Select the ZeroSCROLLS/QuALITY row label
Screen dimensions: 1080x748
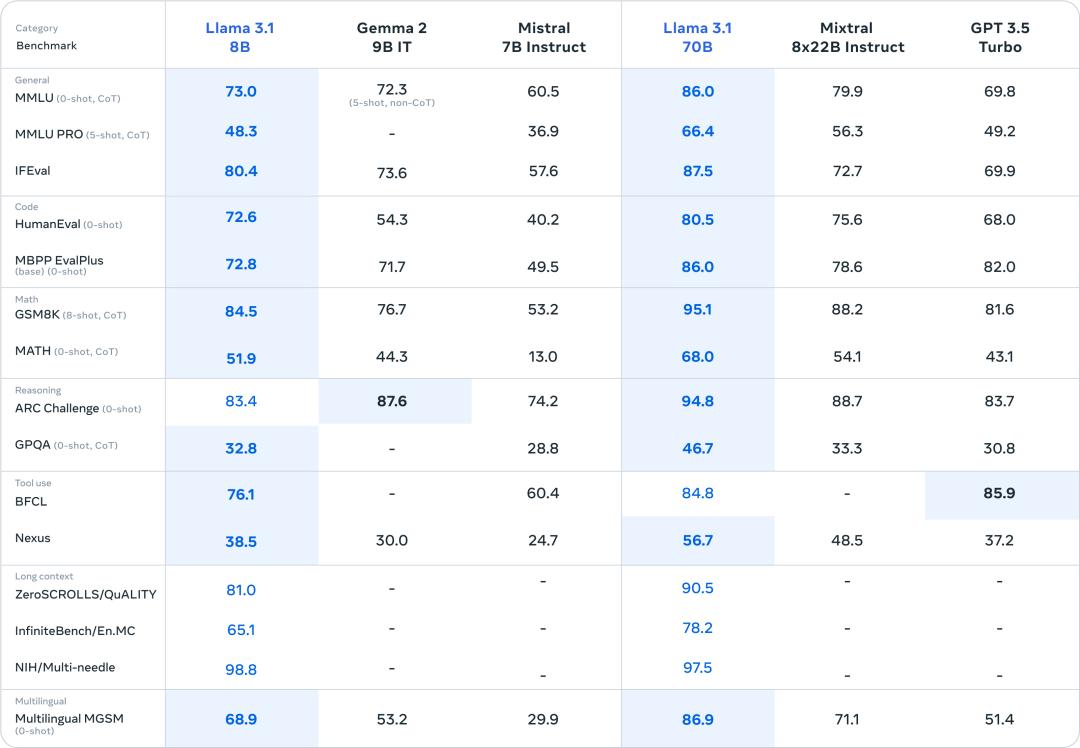pyautogui.click(x=86, y=594)
